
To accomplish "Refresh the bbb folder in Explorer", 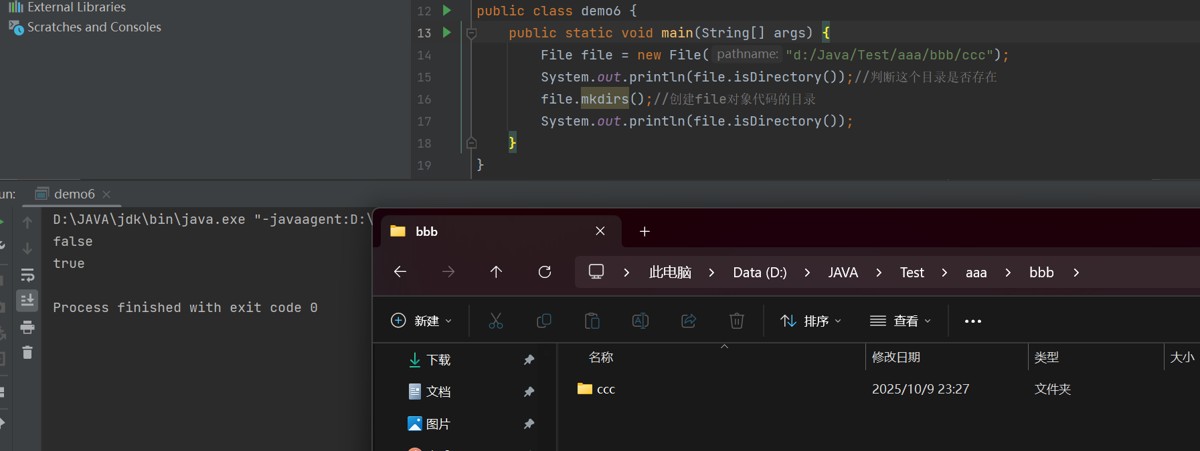I will pyautogui.click(x=544, y=272).
